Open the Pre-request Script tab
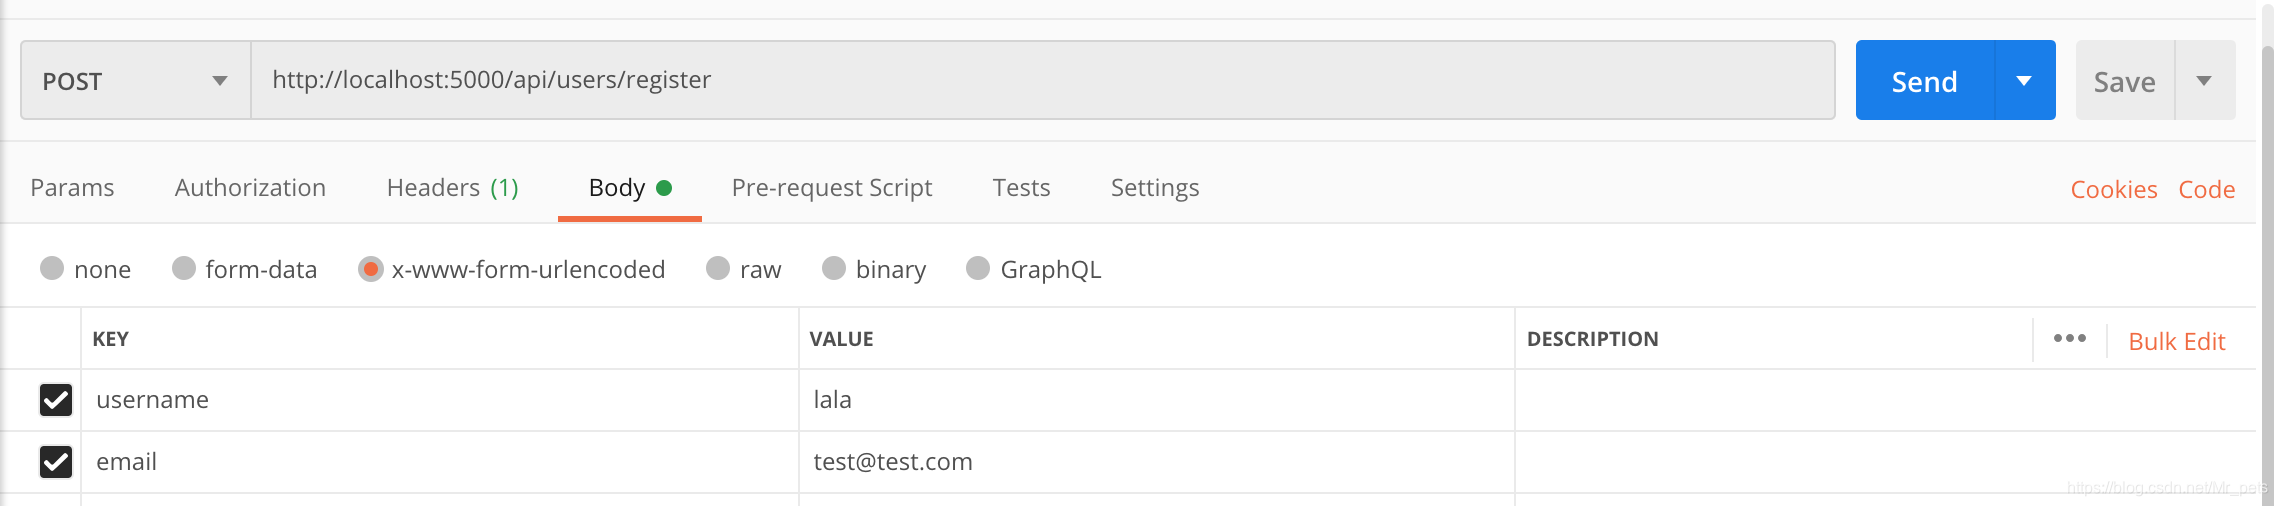 tap(831, 188)
